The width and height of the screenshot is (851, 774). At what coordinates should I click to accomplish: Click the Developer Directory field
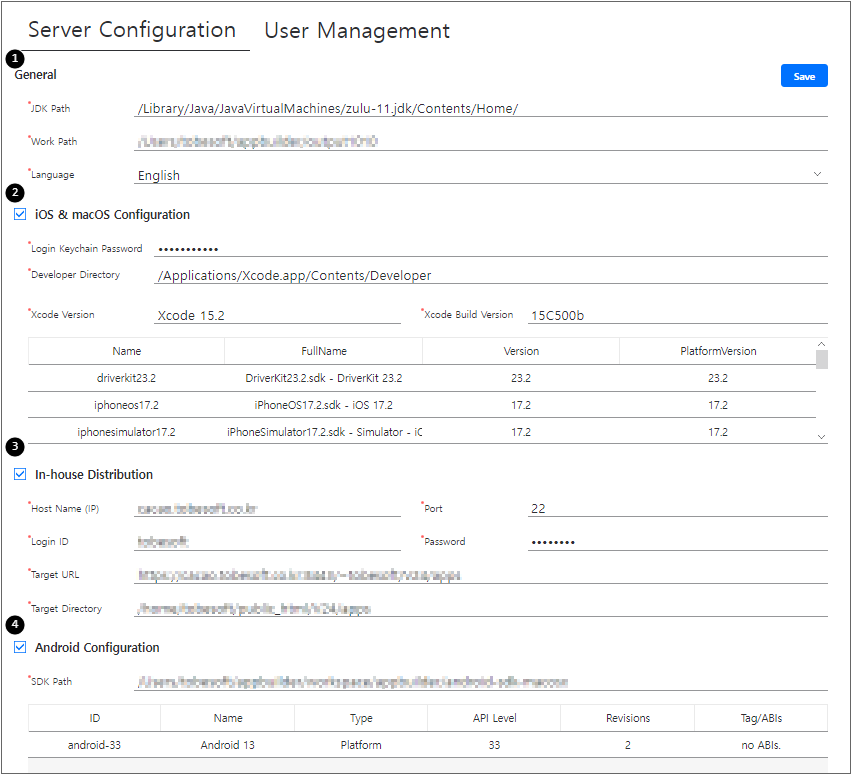point(490,275)
